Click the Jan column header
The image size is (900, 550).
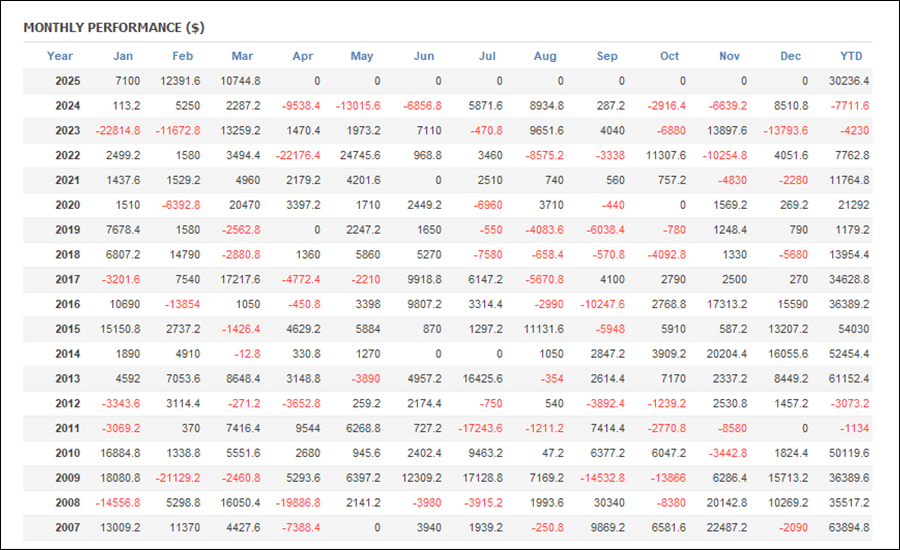point(123,56)
